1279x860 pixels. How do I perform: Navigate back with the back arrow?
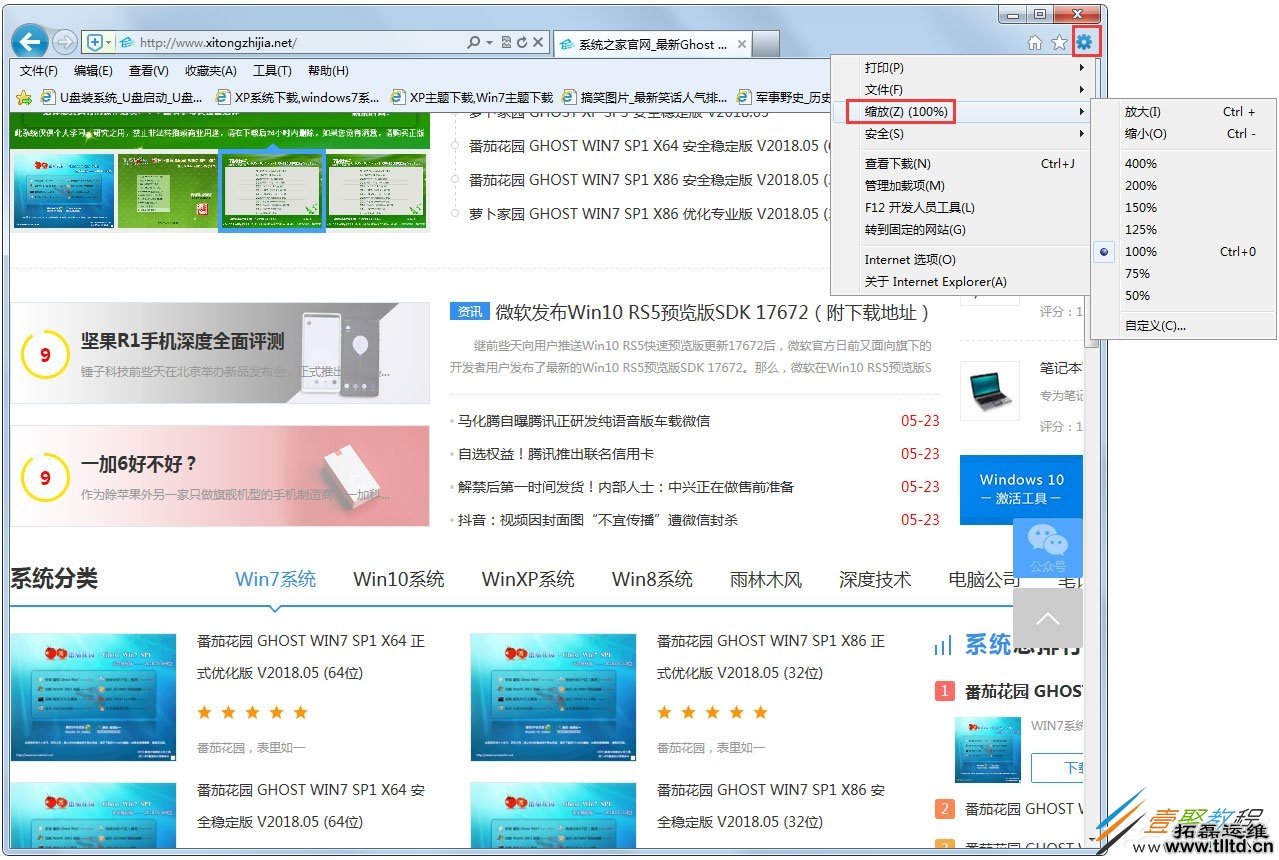pos(29,41)
